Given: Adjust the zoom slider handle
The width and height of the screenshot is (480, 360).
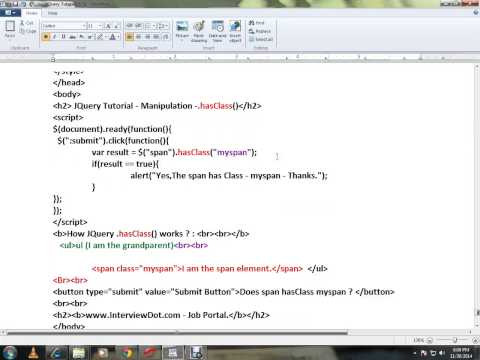Looking at the screenshot, I should (455, 340).
